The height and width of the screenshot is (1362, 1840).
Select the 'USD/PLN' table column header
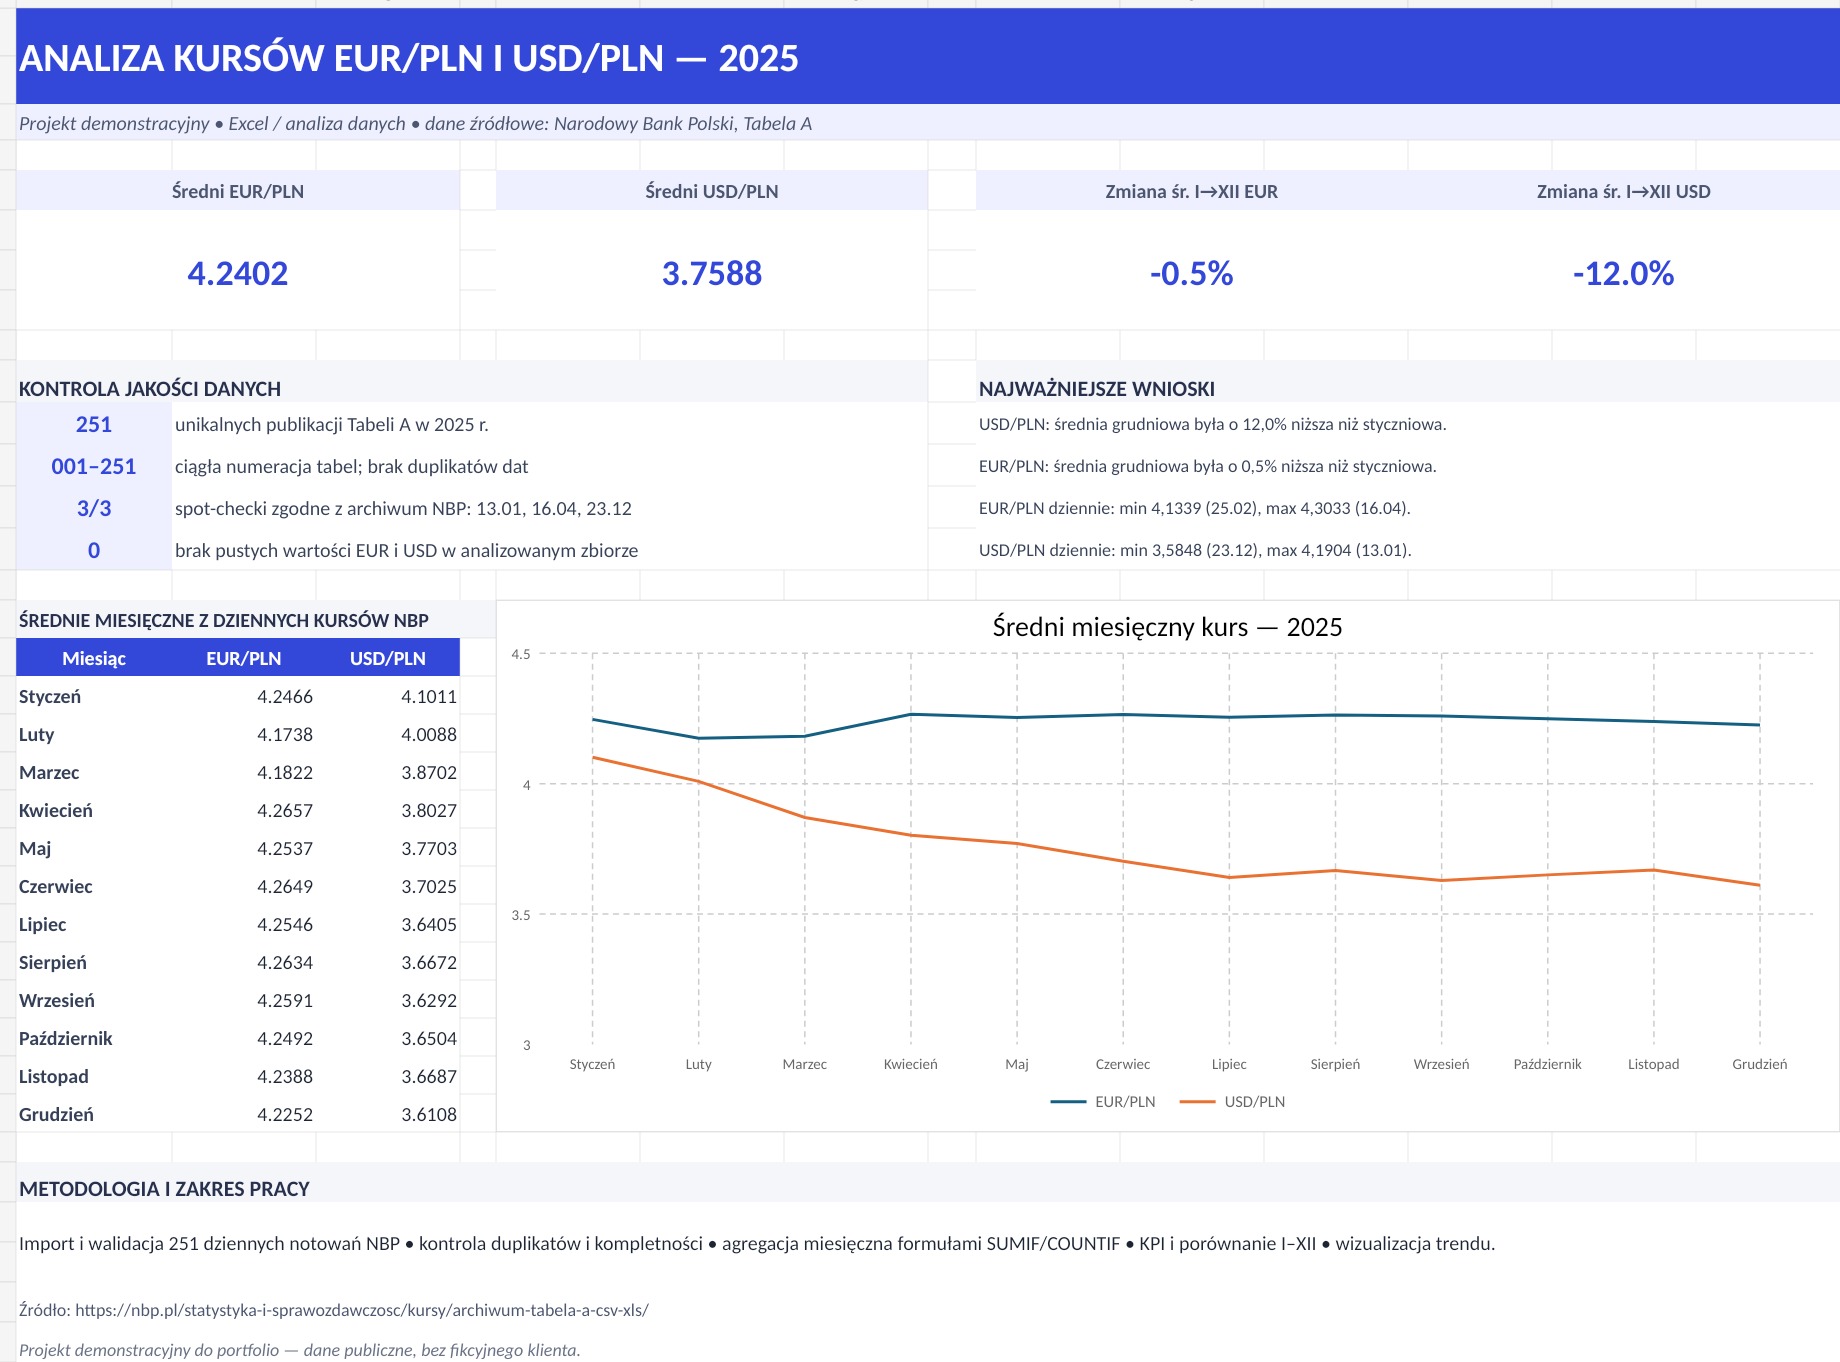click(x=388, y=659)
